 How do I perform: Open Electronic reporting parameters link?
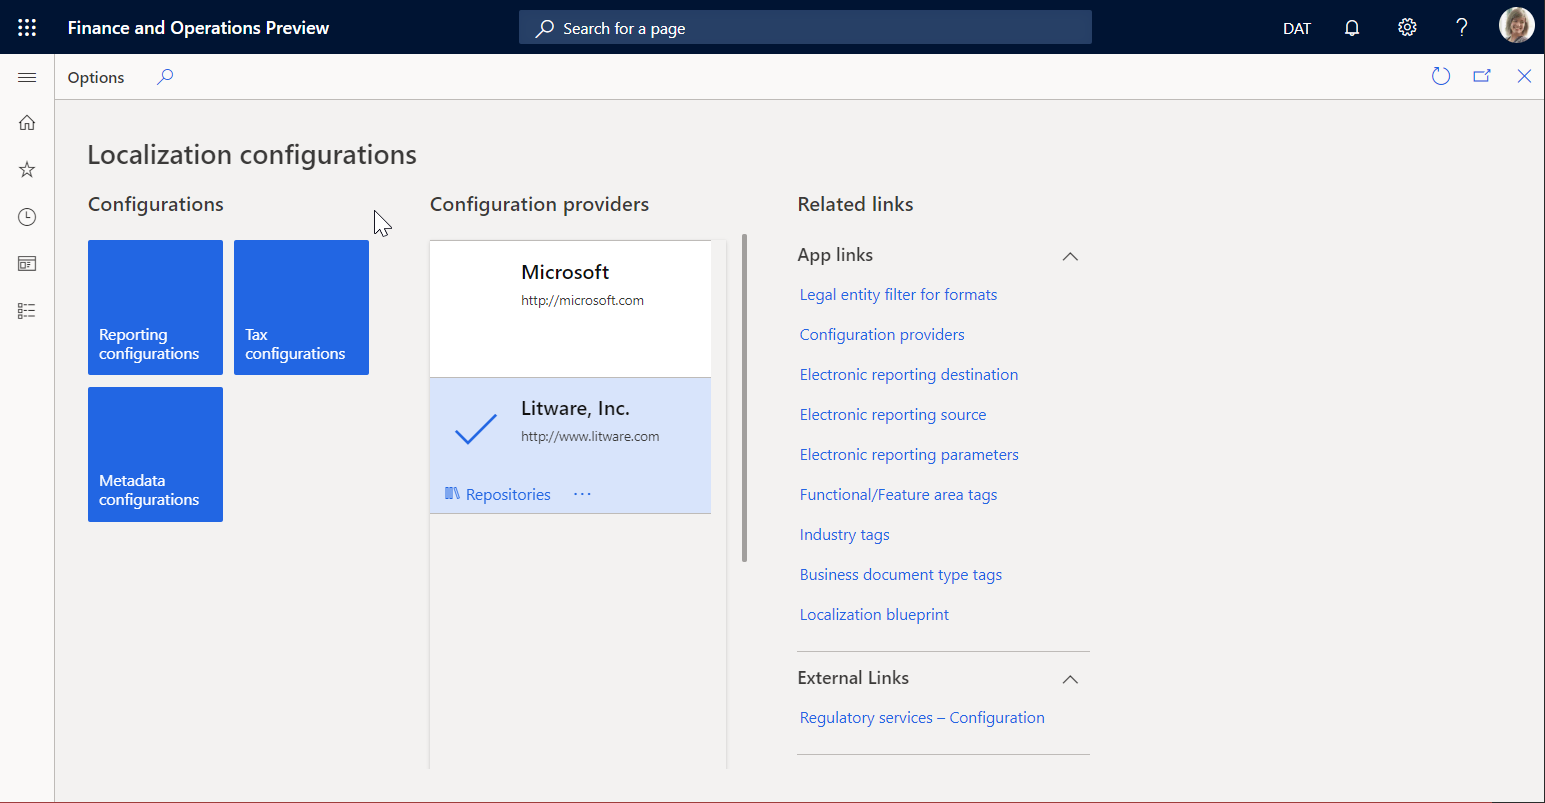click(x=909, y=454)
